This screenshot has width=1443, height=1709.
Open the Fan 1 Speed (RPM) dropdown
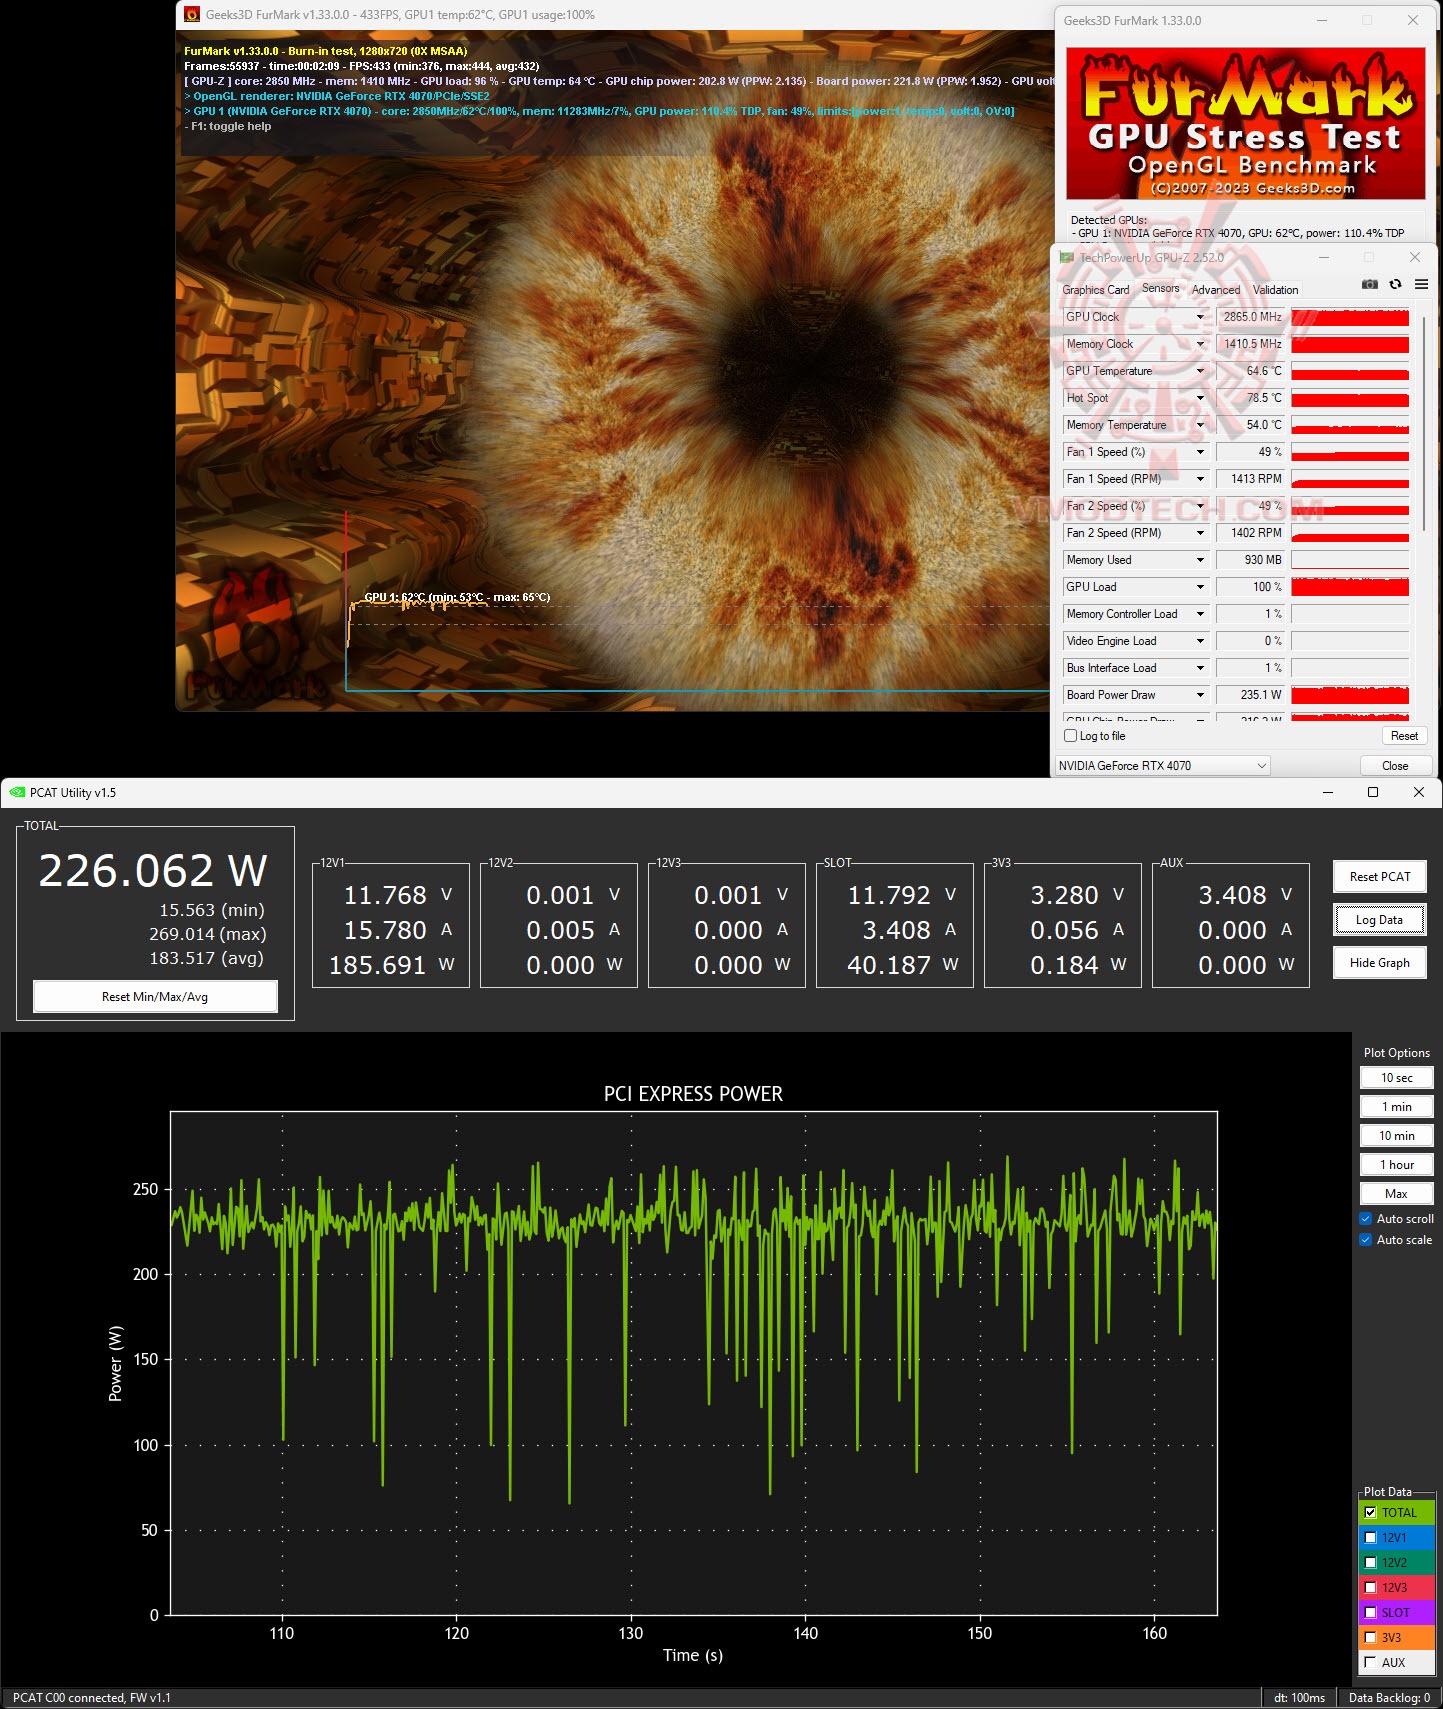pyautogui.click(x=1200, y=479)
